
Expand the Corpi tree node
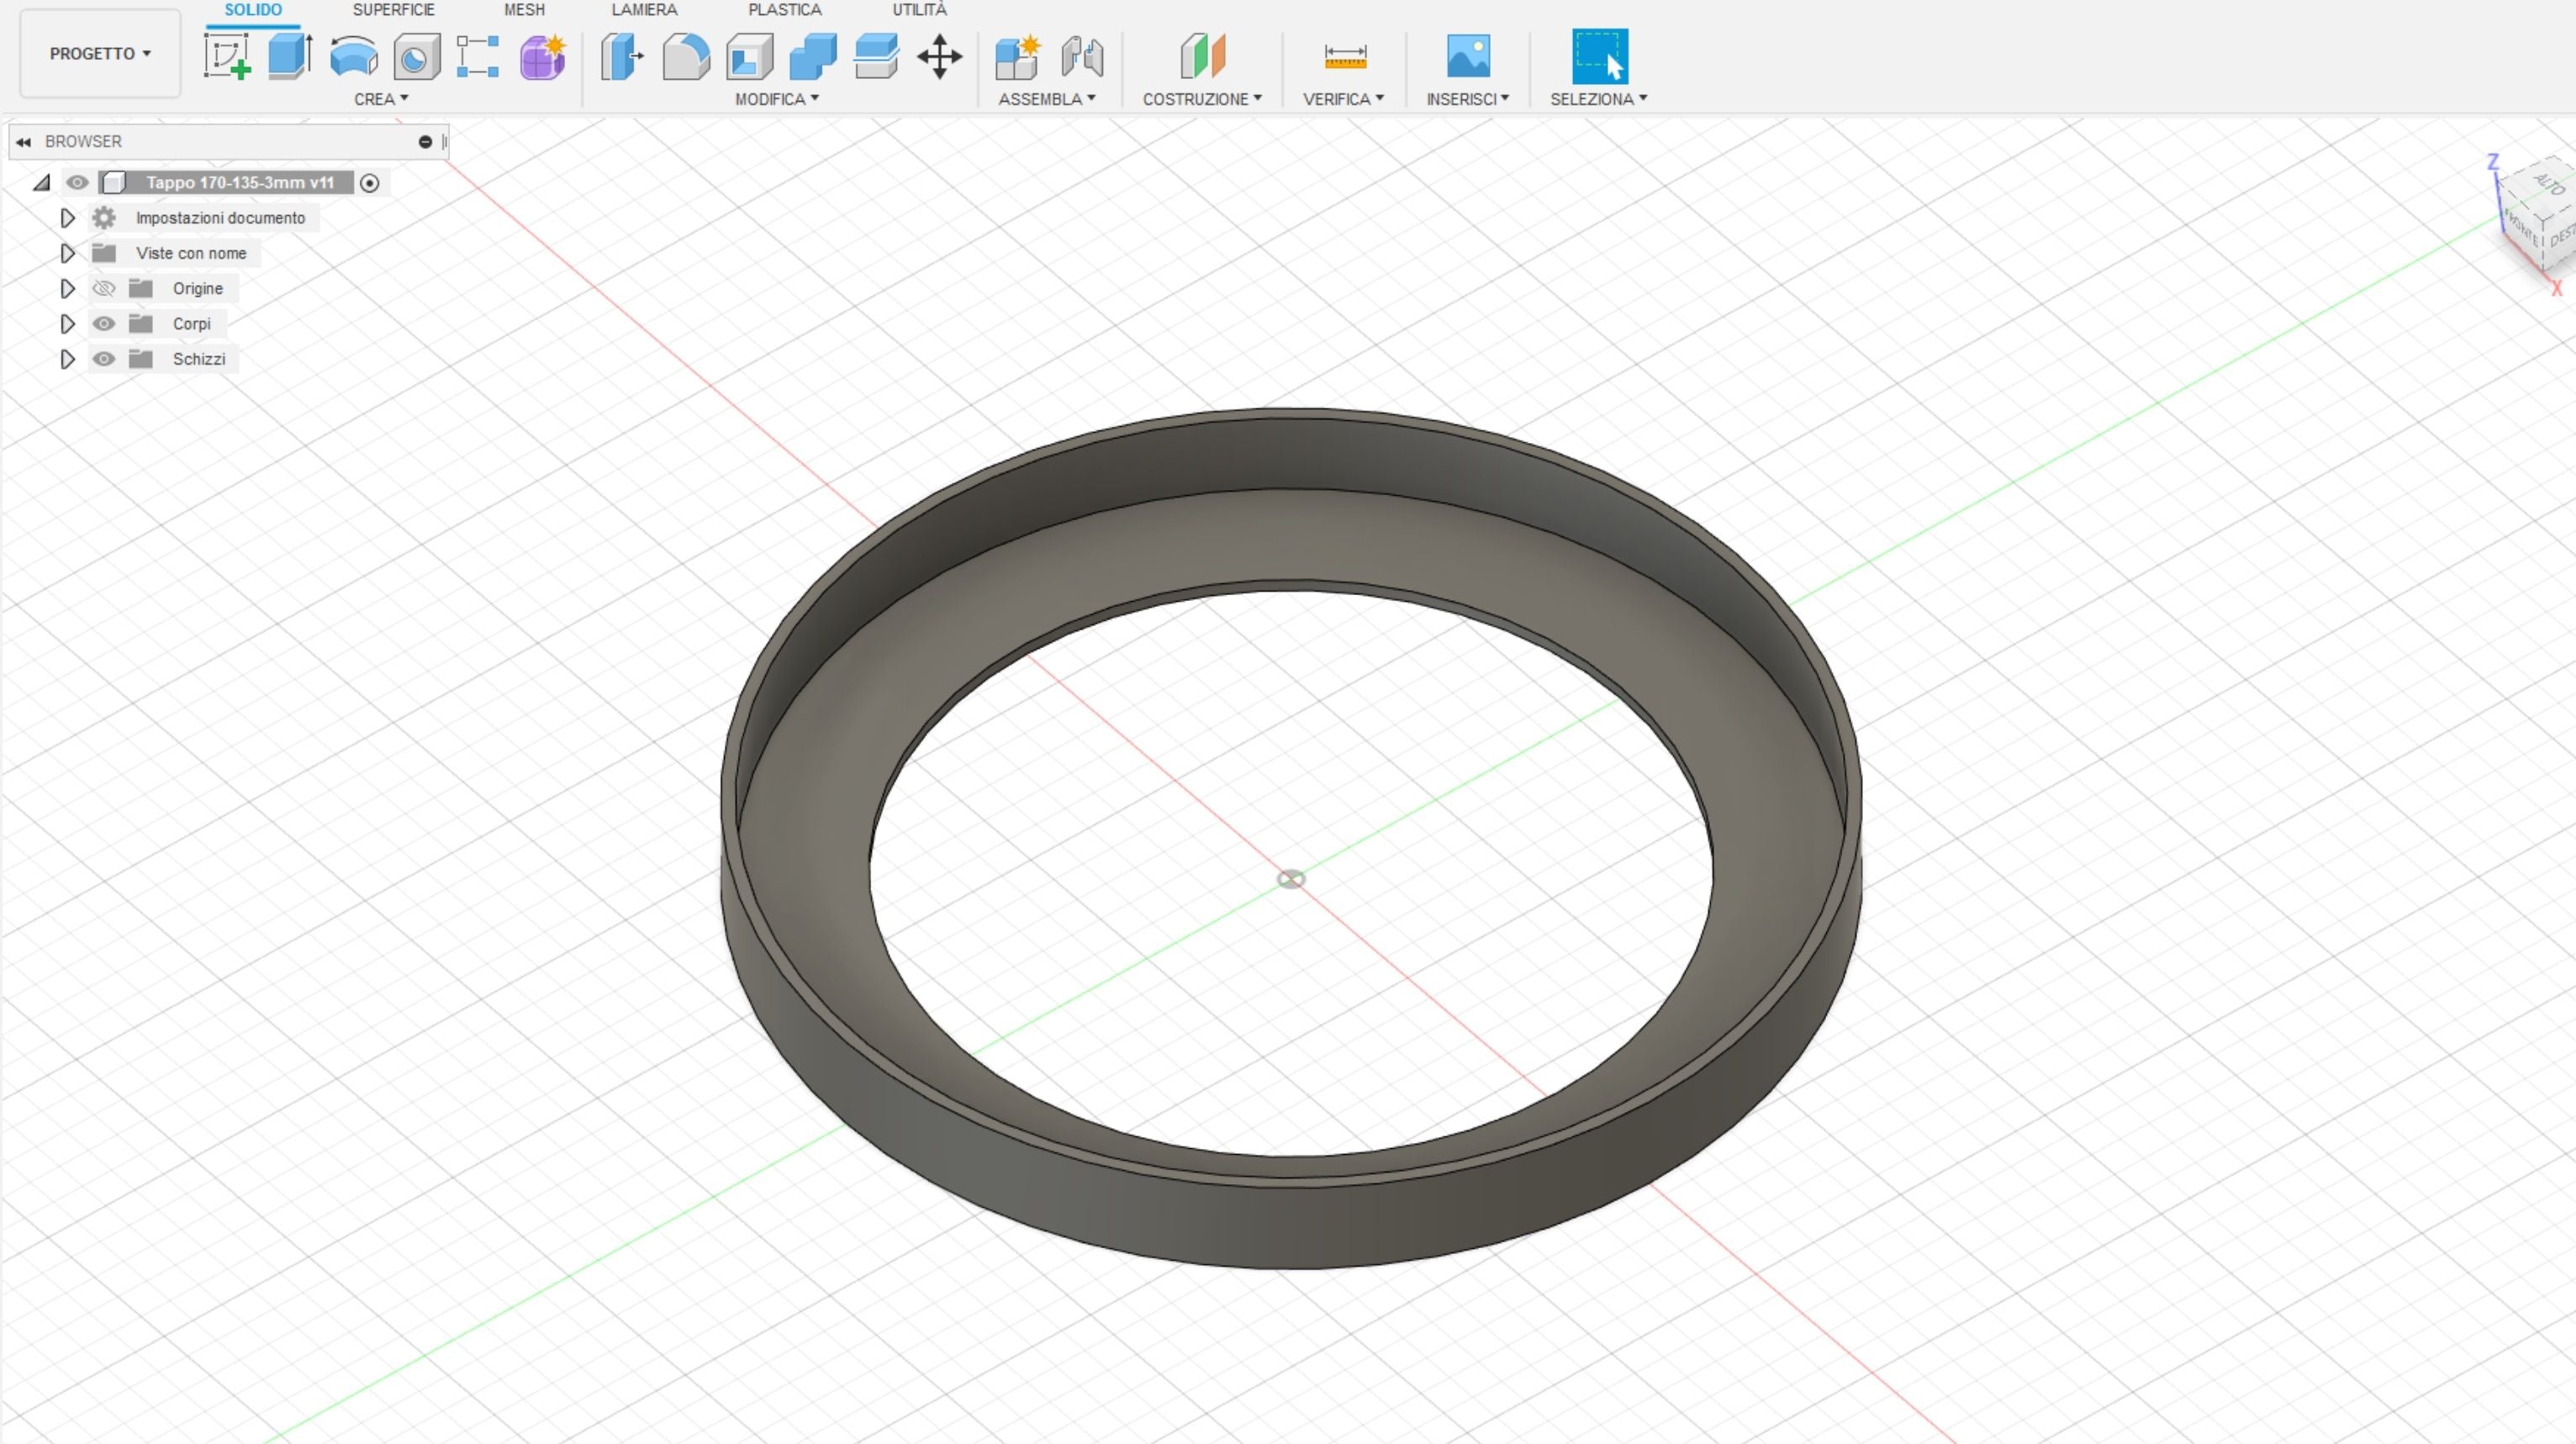[67, 323]
